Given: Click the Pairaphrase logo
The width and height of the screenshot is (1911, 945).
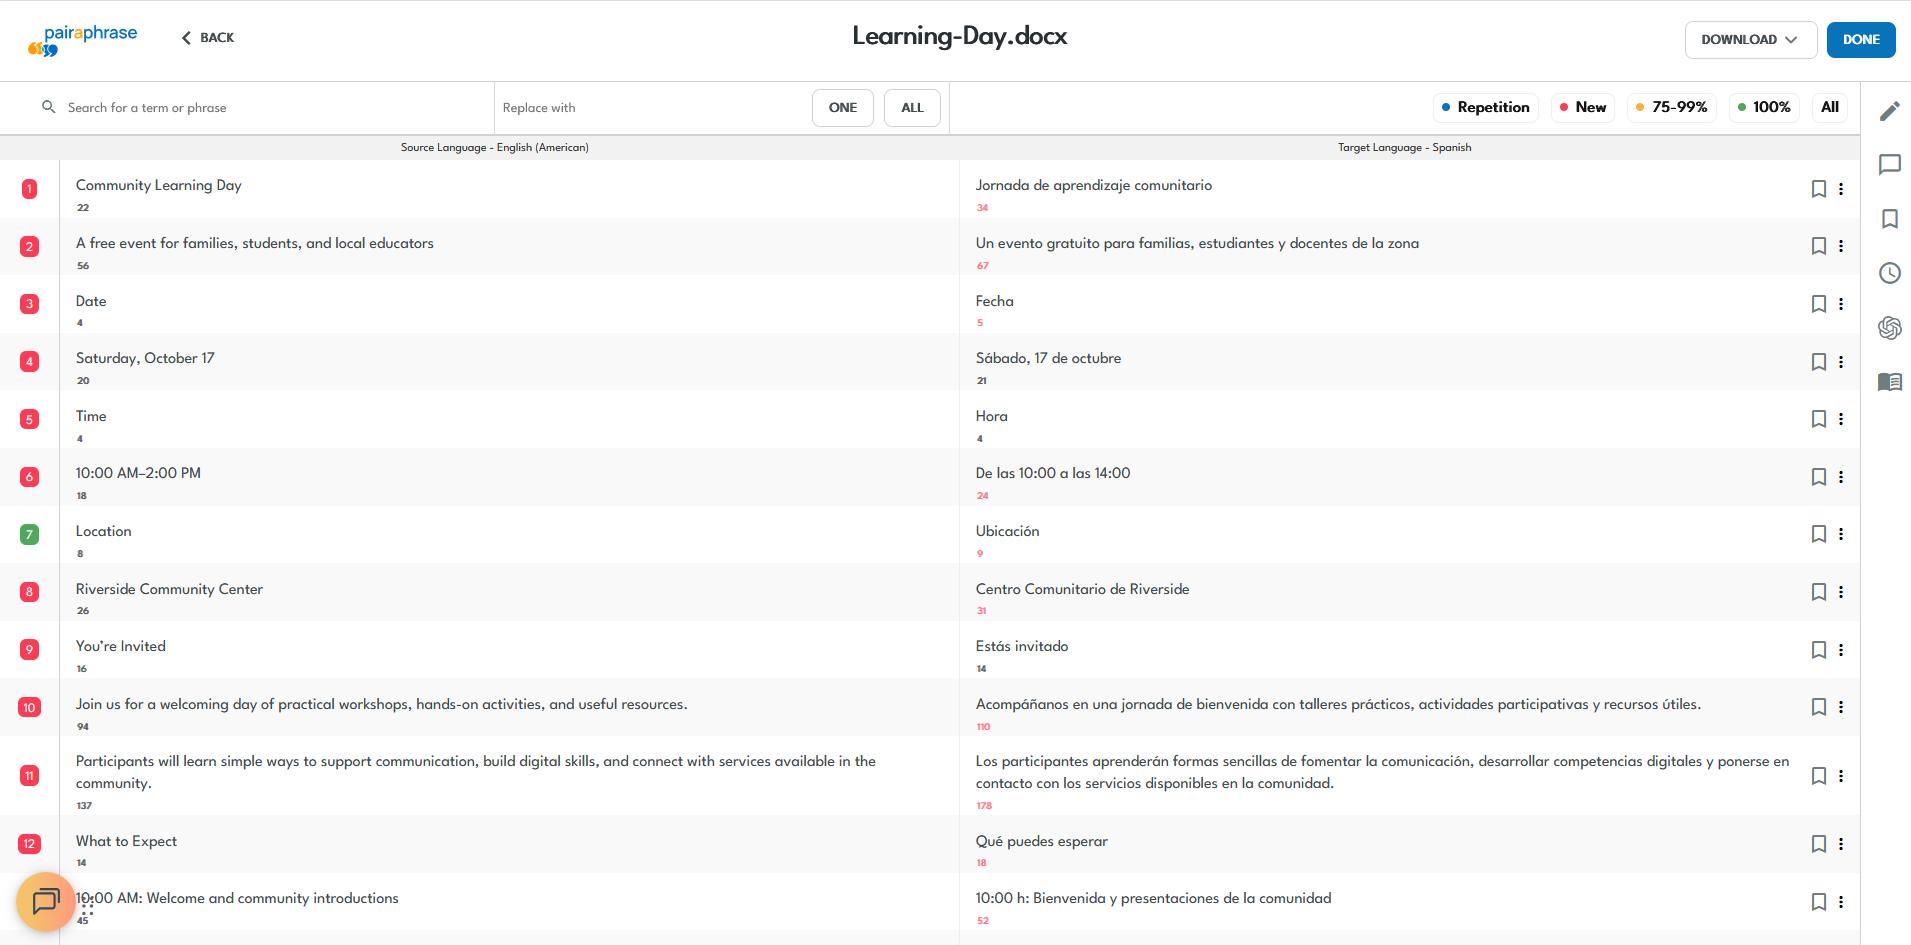Looking at the screenshot, I should click(x=83, y=40).
